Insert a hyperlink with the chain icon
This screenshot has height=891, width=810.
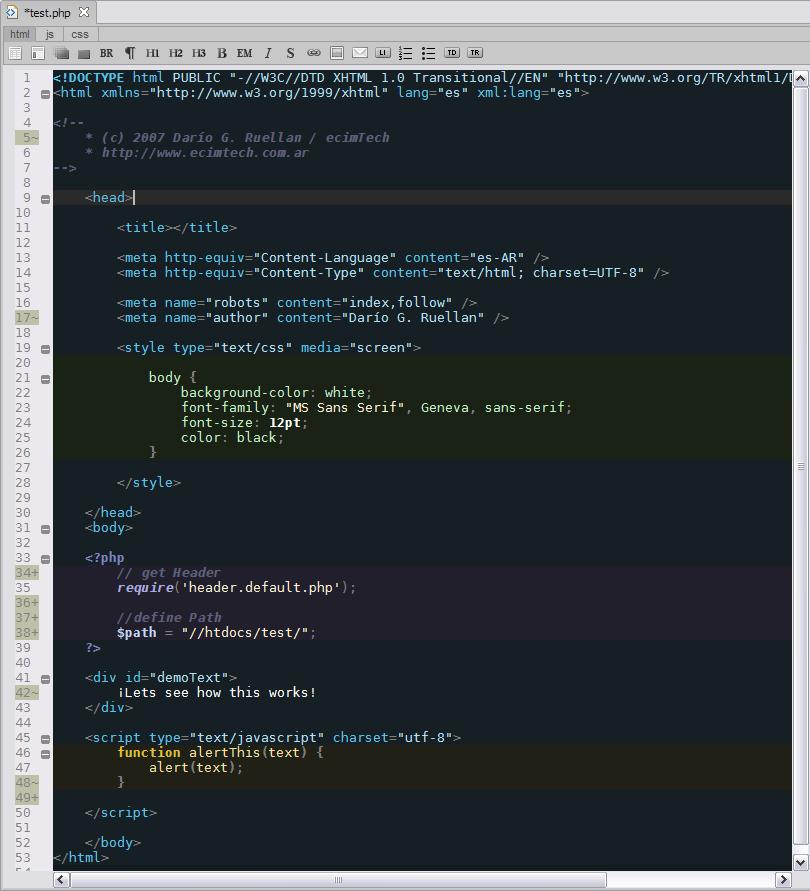click(314, 53)
